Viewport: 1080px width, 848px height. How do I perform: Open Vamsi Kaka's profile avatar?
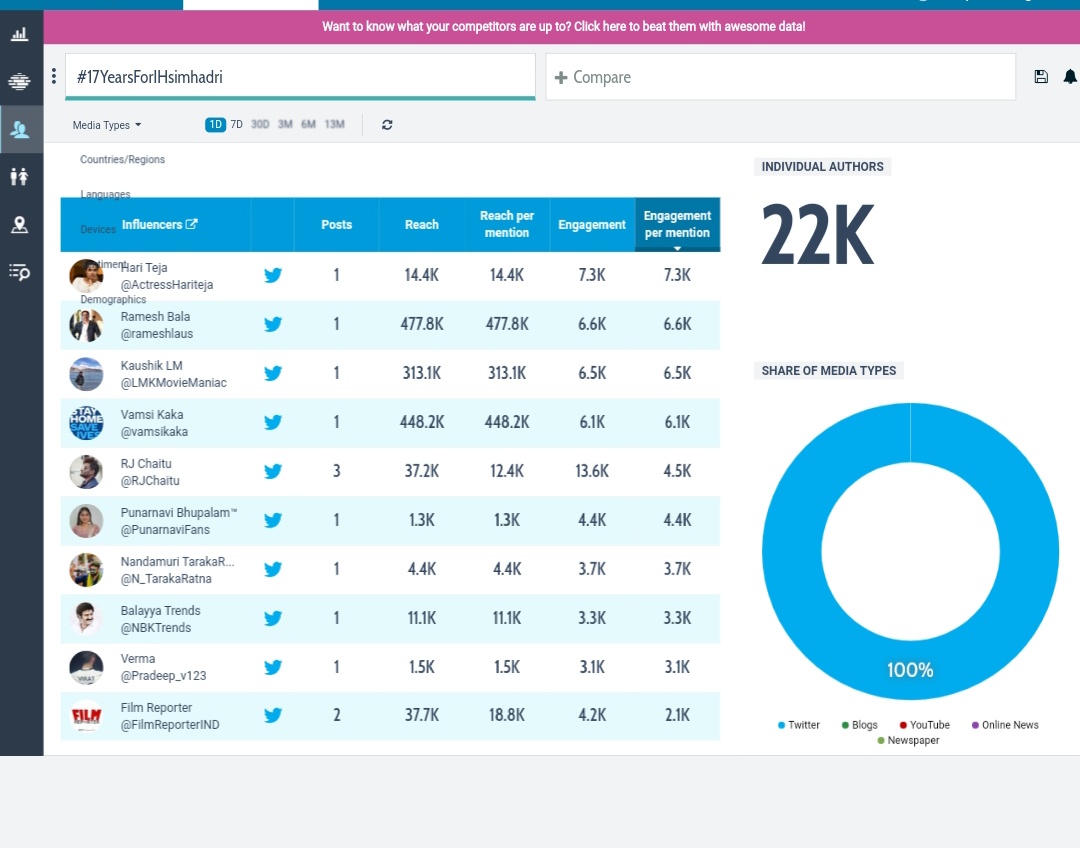coord(86,422)
